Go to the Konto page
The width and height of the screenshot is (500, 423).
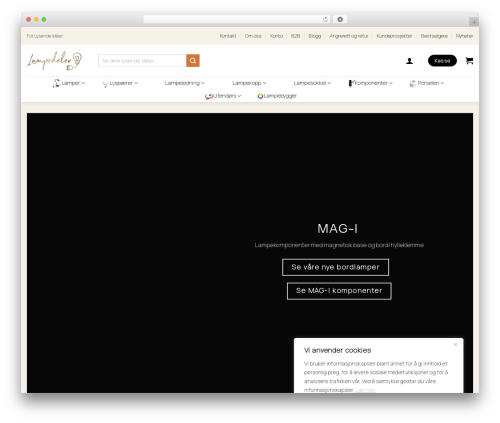click(x=276, y=36)
